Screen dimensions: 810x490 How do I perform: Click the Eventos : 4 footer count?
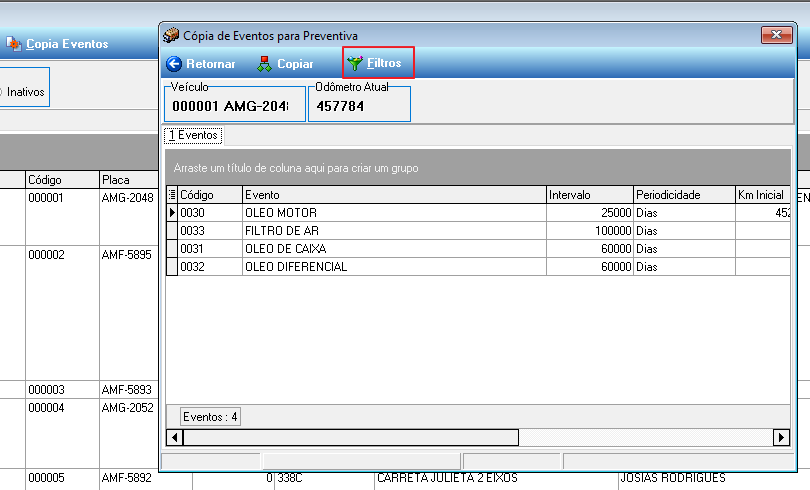pyautogui.click(x=210, y=417)
